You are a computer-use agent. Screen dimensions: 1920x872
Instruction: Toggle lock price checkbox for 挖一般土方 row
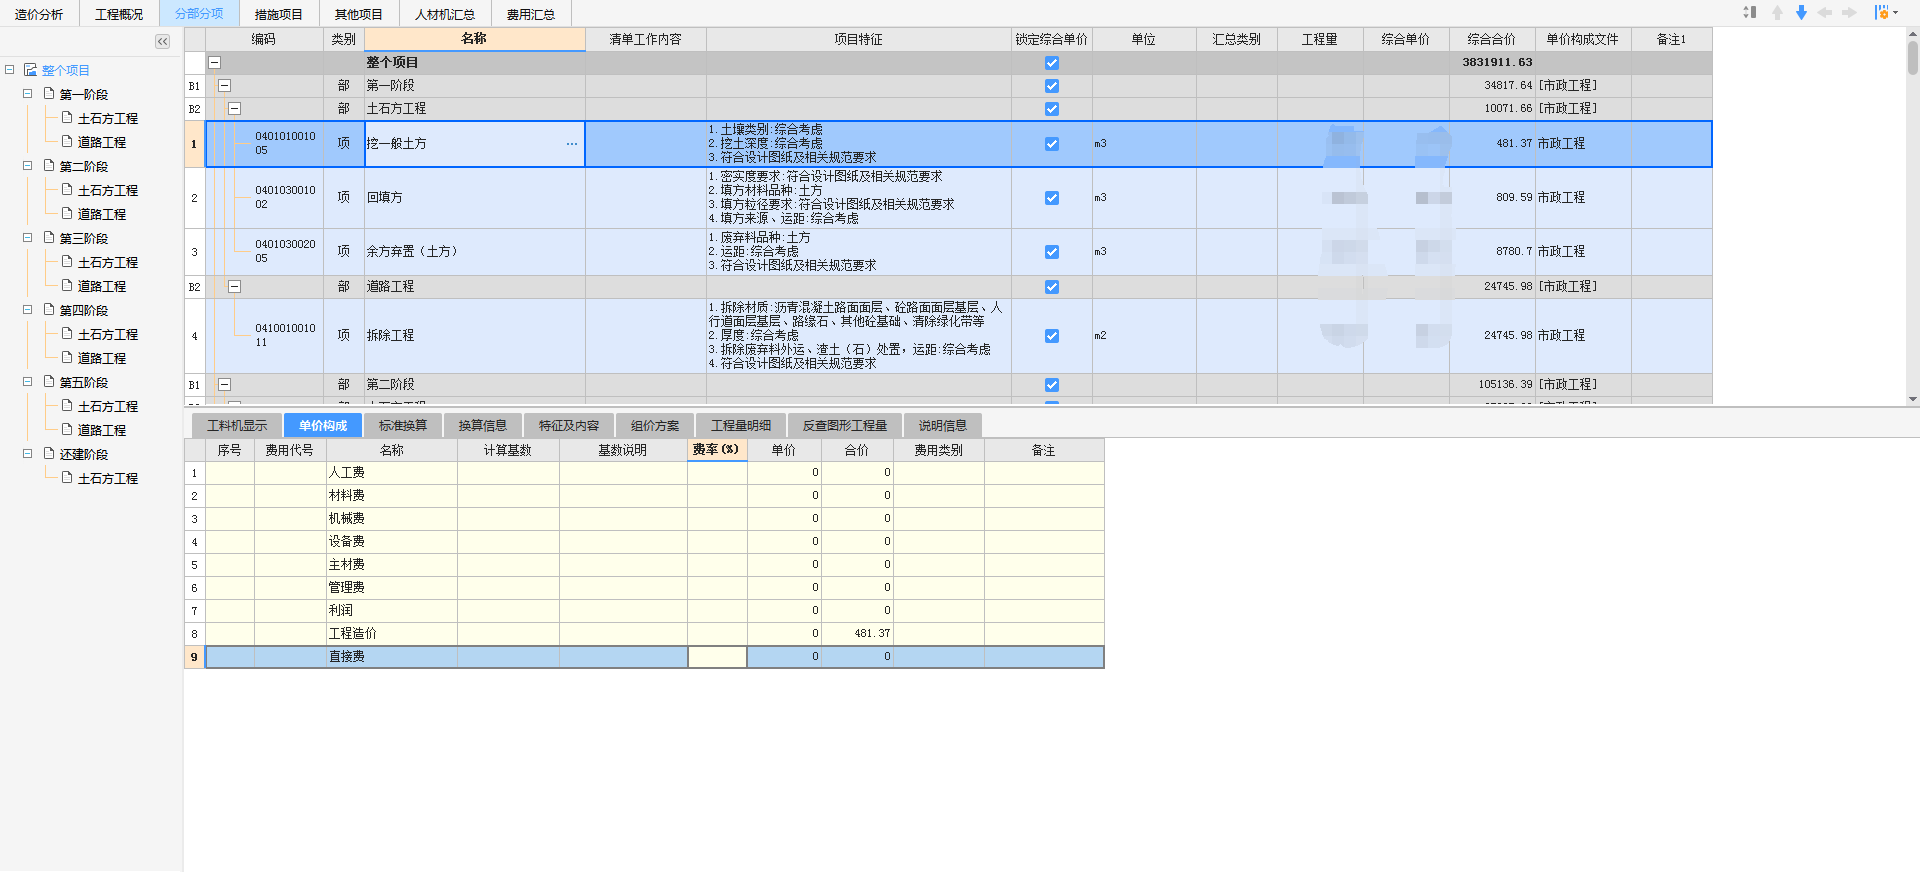pyautogui.click(x=1052, y=144)
